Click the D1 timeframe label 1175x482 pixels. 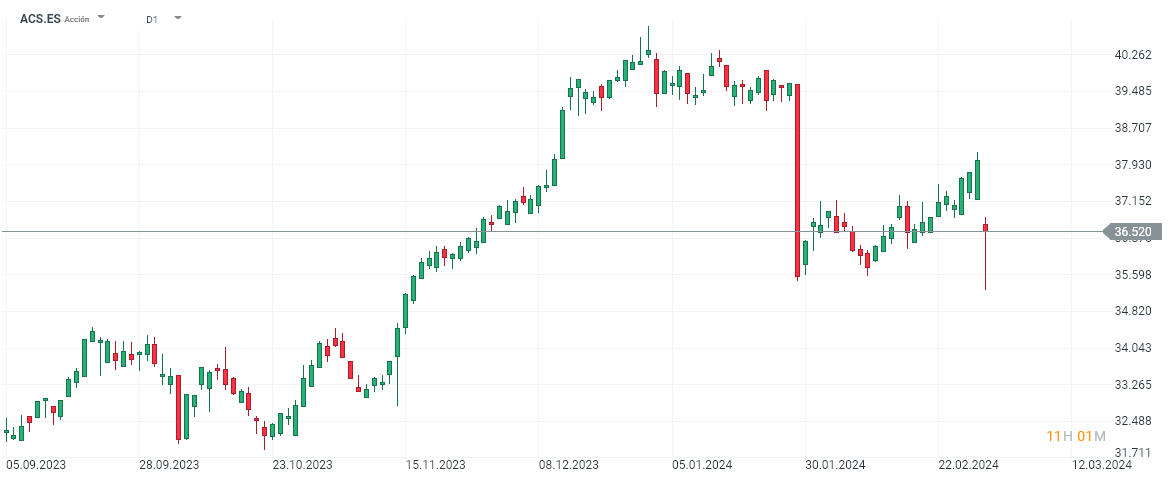(x=151, y=19)
